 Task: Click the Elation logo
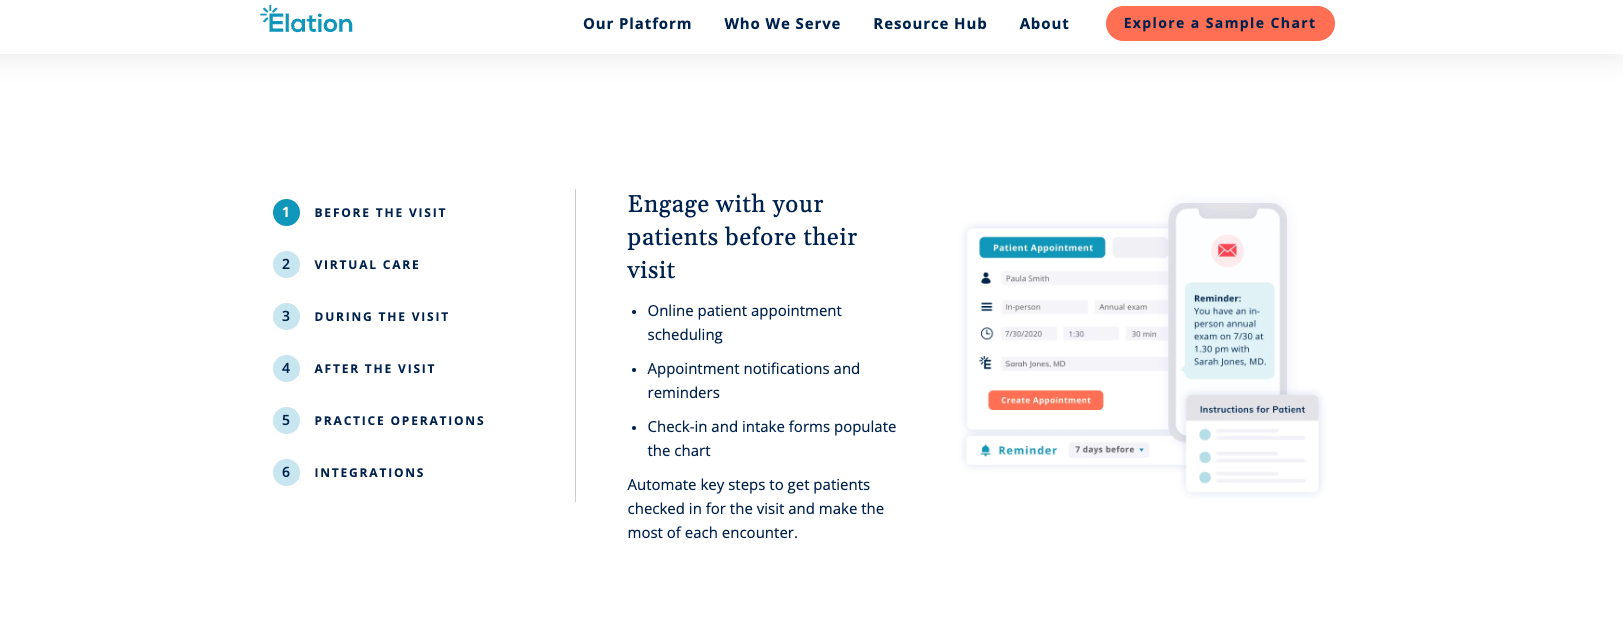(306, 21)
